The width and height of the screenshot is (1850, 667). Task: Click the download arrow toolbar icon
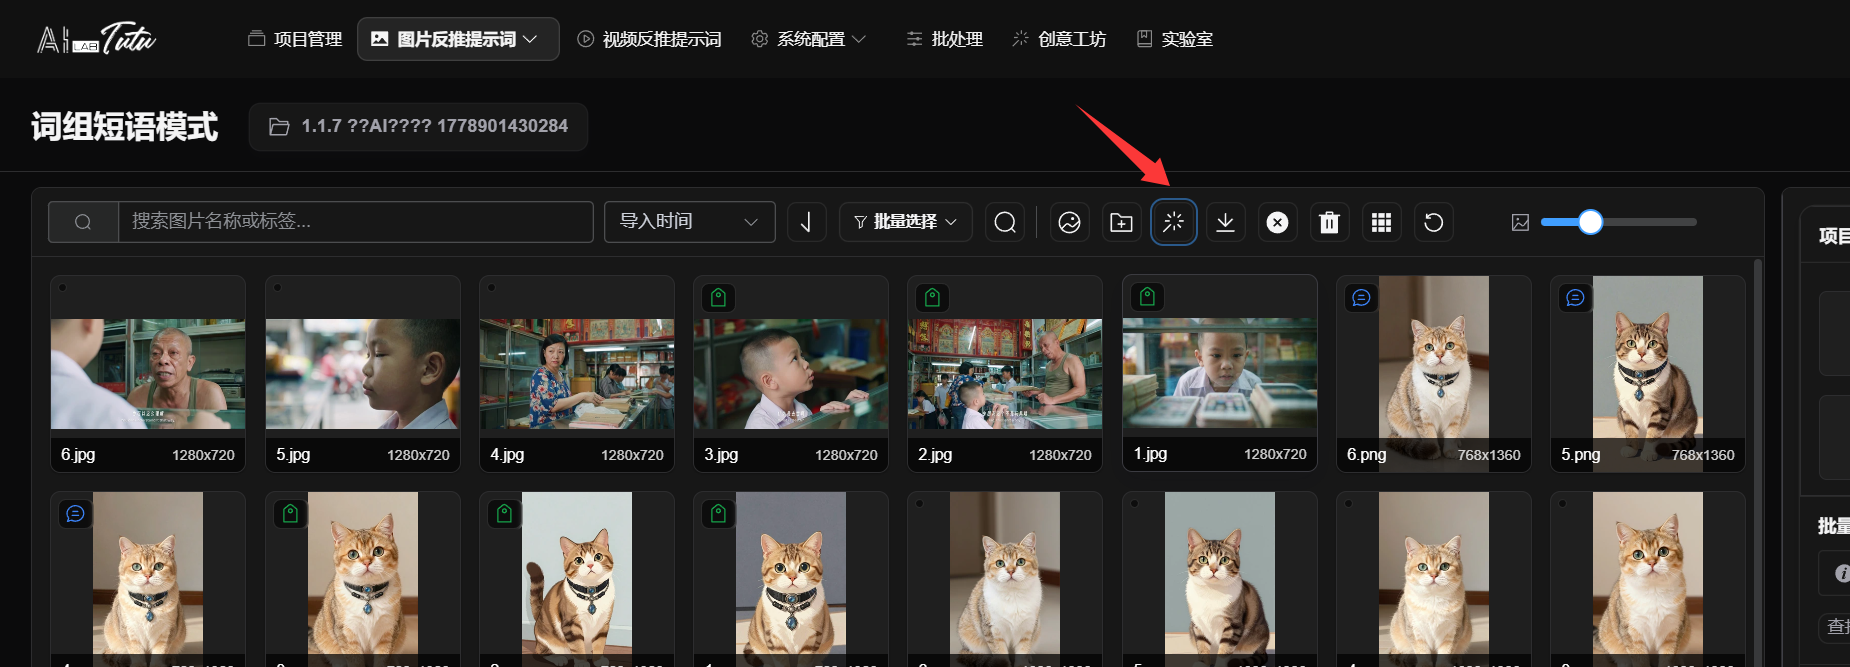1225,222
